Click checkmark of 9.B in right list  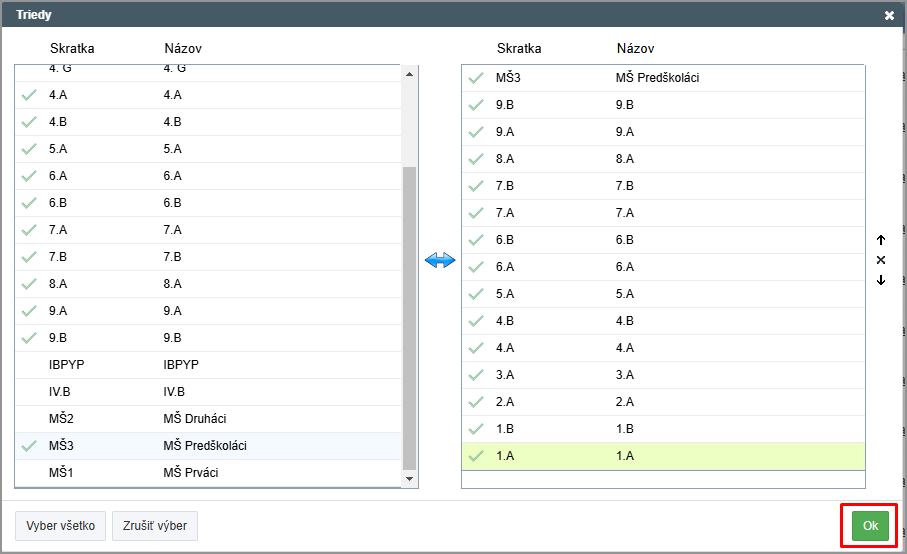pos(476,105)
